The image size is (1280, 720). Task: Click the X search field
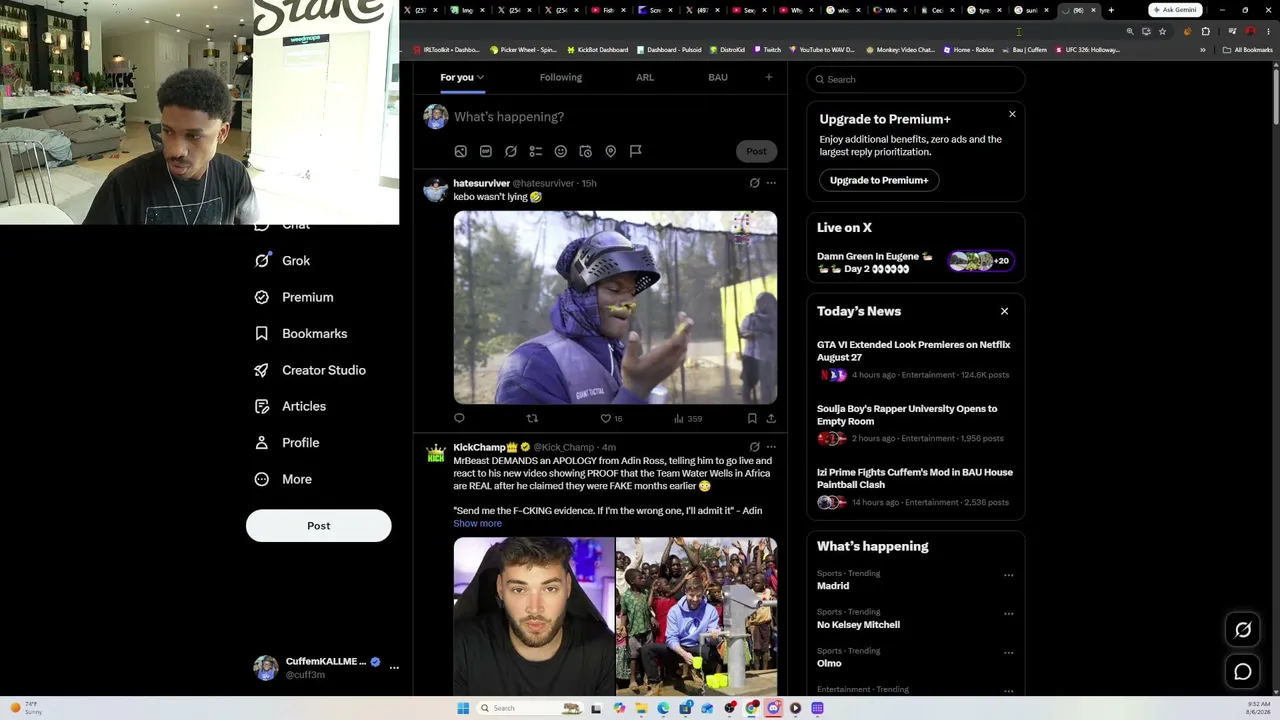916,79
